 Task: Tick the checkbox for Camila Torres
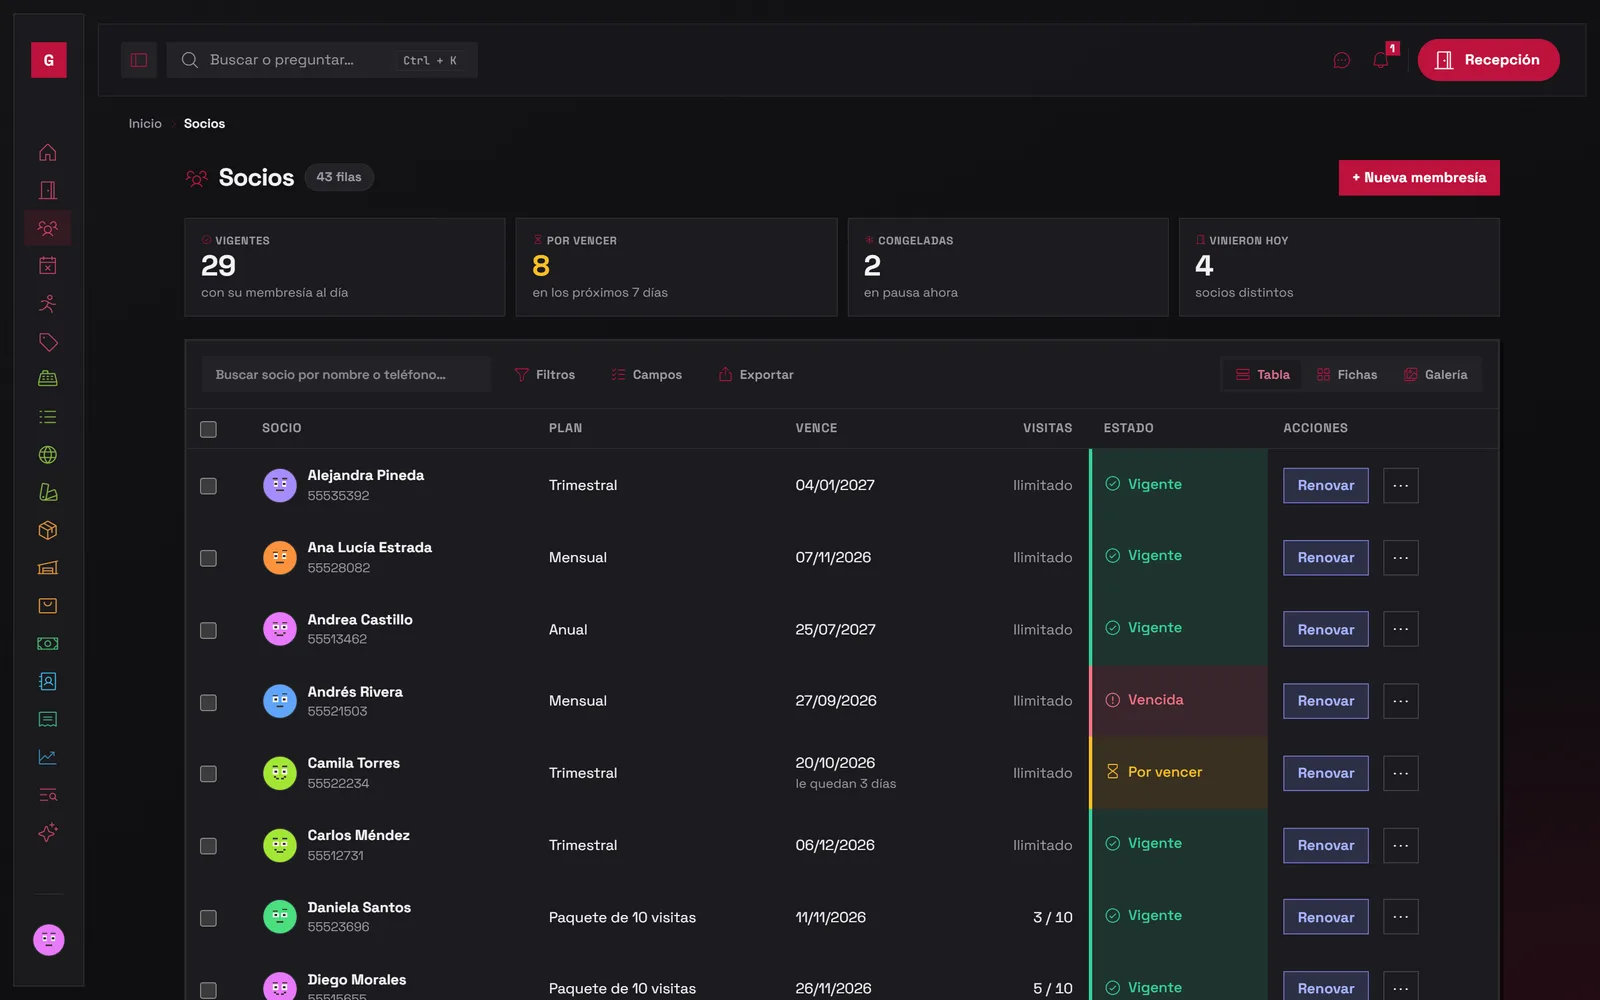pyautogui.click(x=208, y=774)
